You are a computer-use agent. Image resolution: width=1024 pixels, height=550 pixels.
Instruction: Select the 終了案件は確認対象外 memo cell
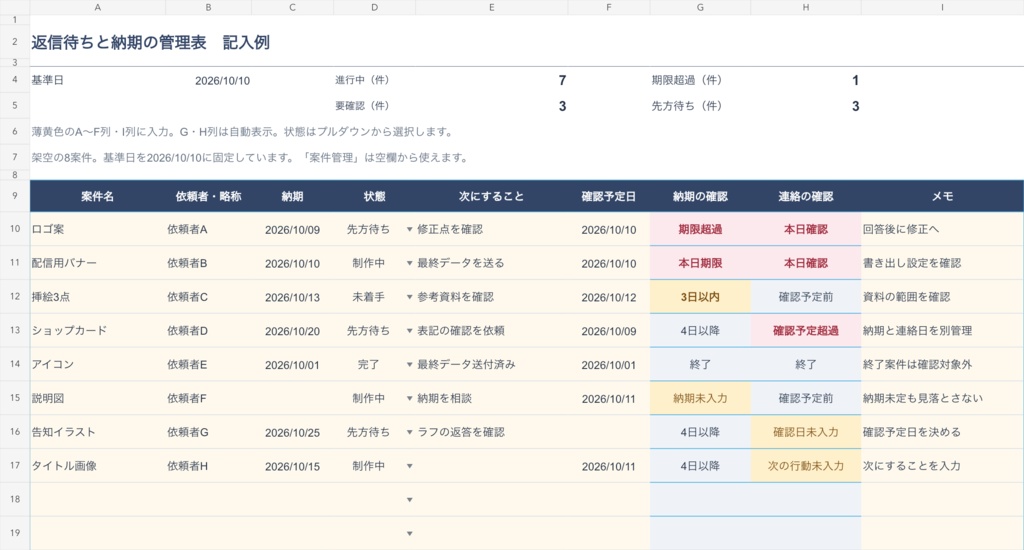(942, 364)
